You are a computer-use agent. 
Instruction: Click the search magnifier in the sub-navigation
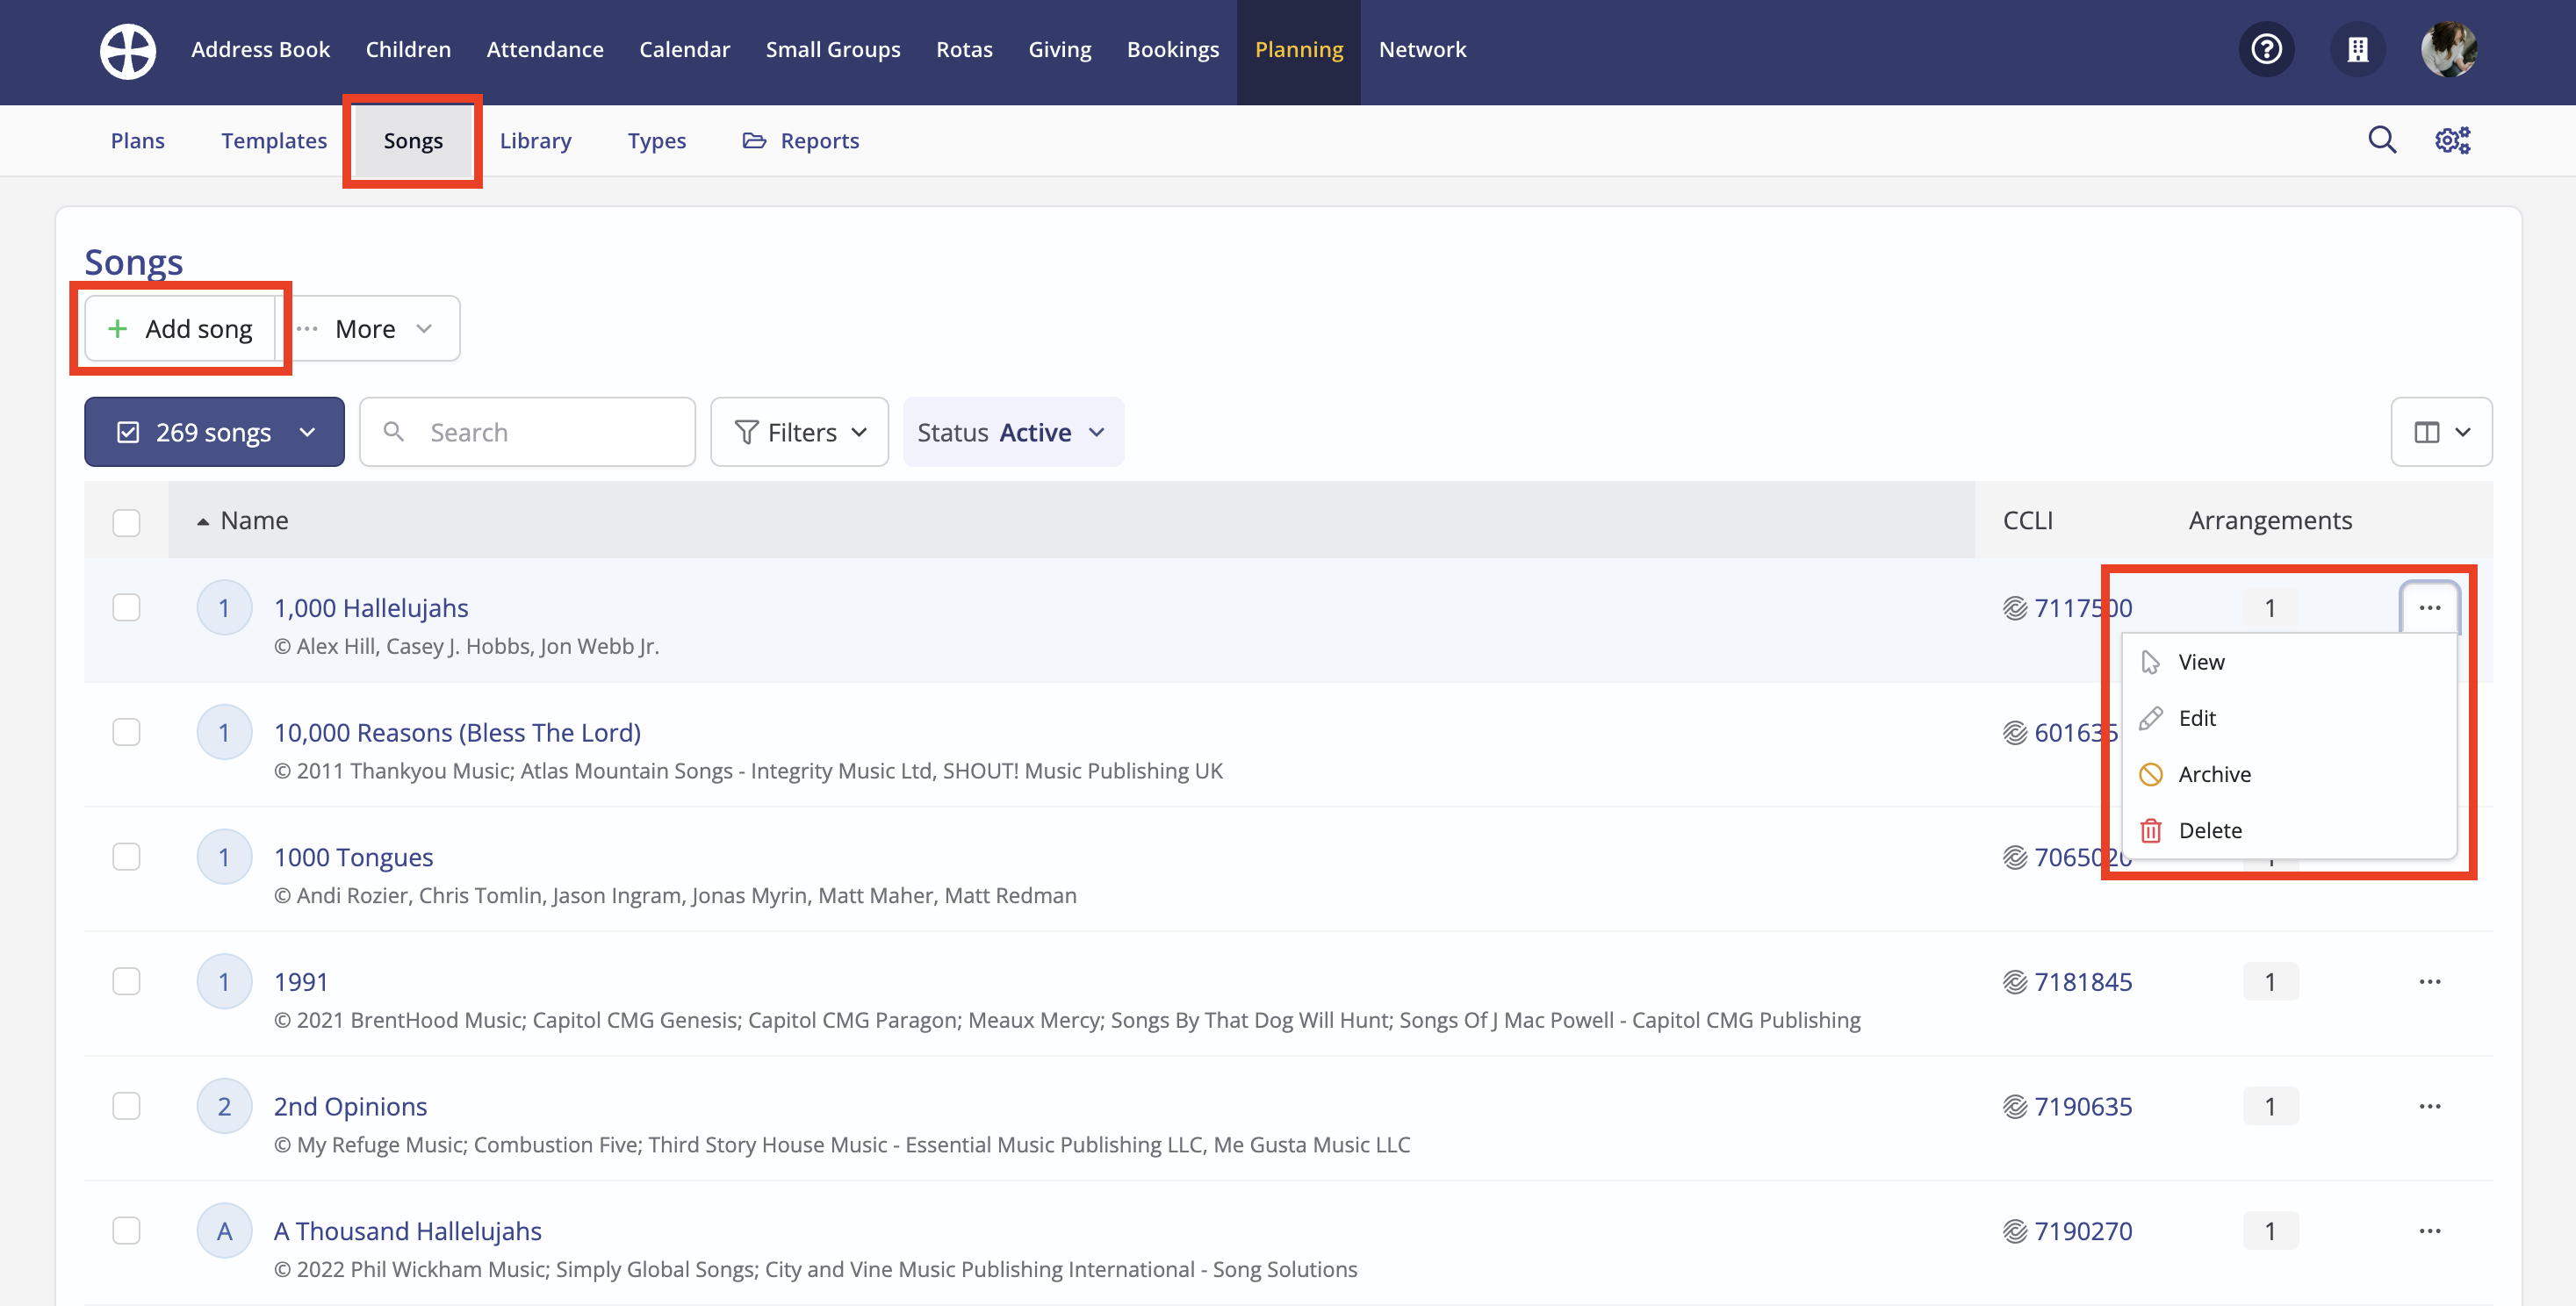(2382, 140)
